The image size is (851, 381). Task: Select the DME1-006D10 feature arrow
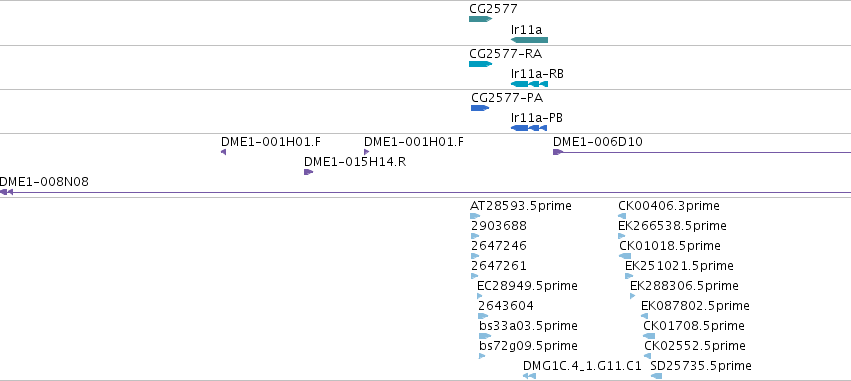557,152
